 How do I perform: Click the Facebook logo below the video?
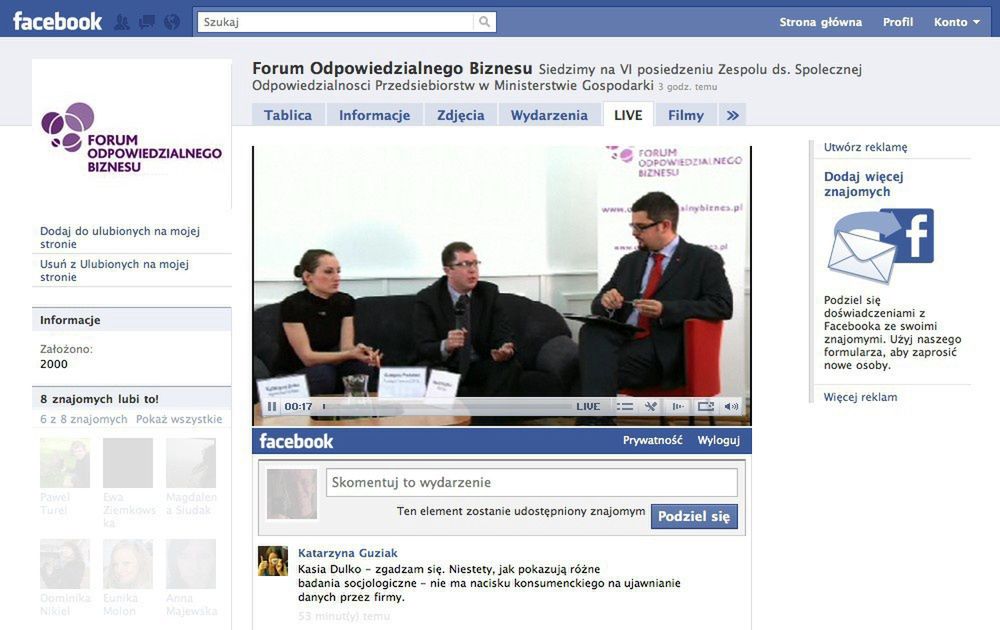tap(296, 441)
